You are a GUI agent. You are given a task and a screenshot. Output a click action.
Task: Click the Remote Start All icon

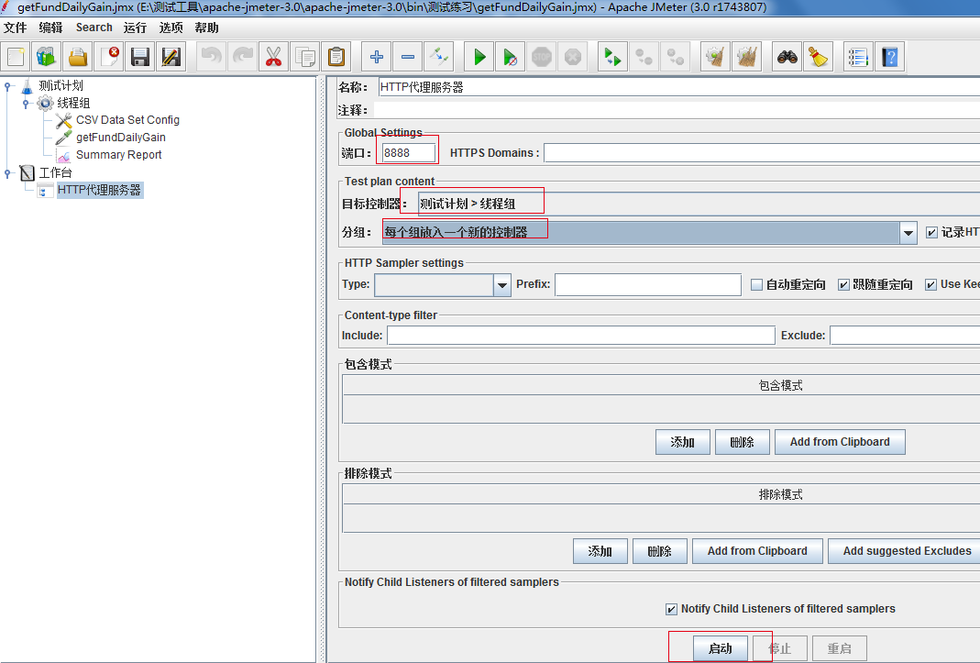click(x=612, y=57)
